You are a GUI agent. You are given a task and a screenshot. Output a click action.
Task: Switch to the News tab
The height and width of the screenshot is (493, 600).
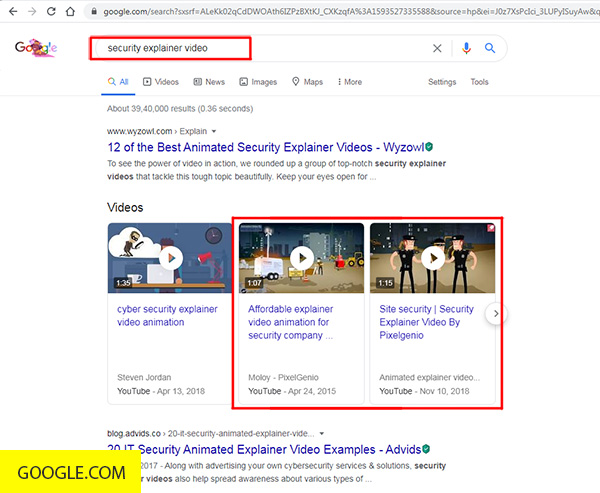coord(209,82)
